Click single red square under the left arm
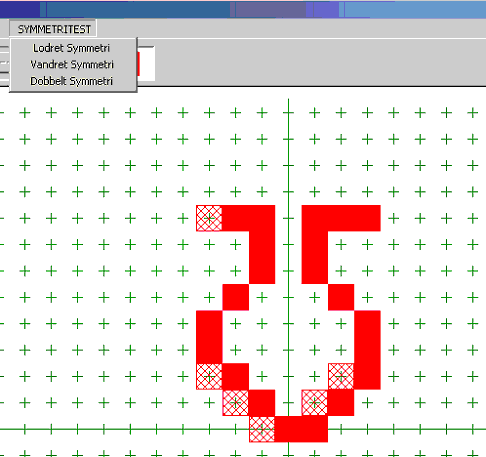Screen dimensions: 486x457 [235, 297]
